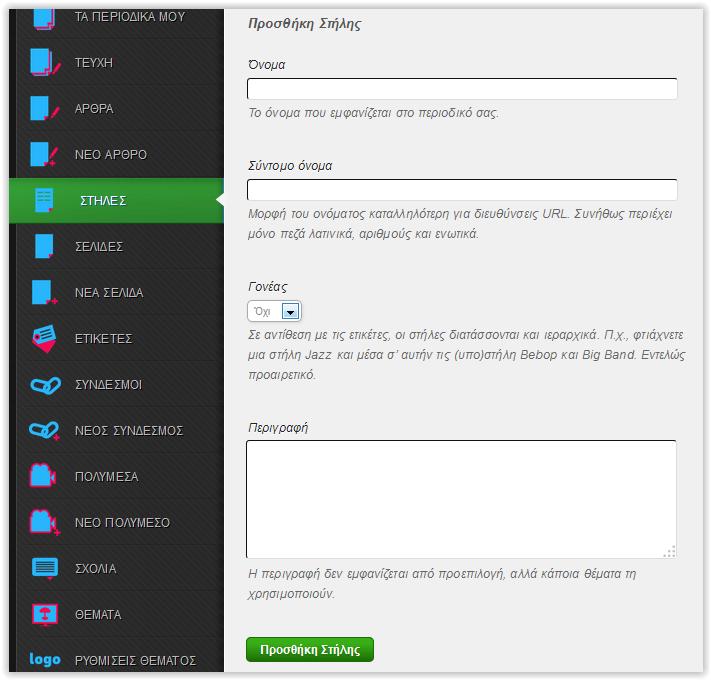Click the Γονέας label

(x=268, y=287)
